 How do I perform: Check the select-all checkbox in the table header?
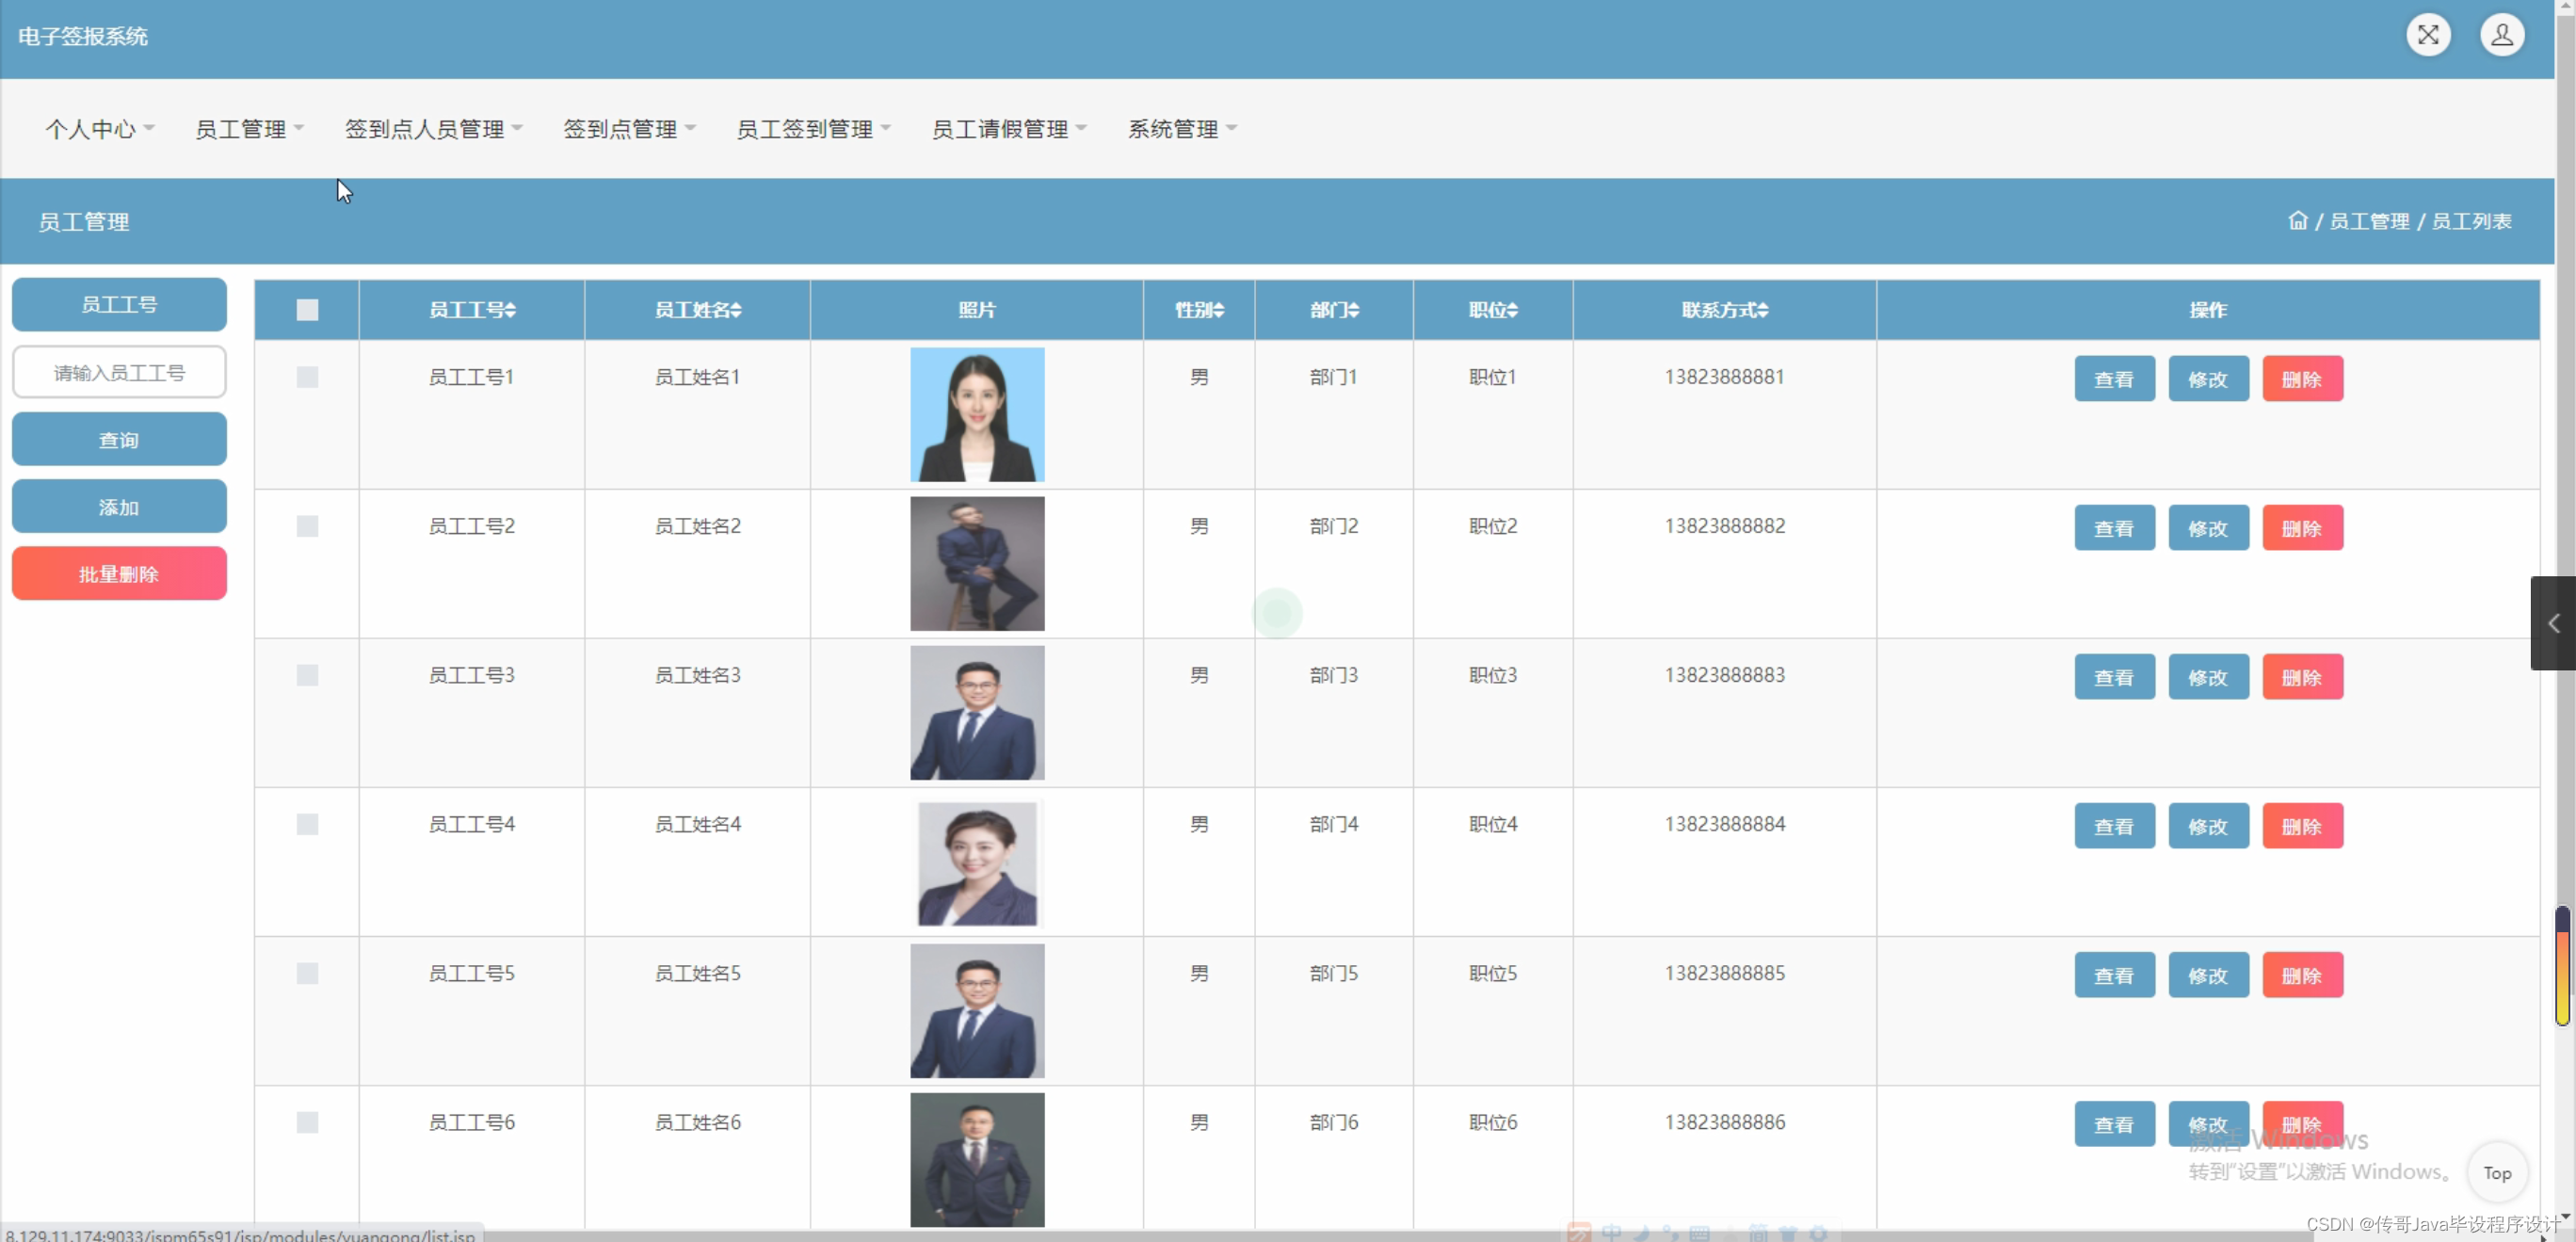tap(306, 309)
